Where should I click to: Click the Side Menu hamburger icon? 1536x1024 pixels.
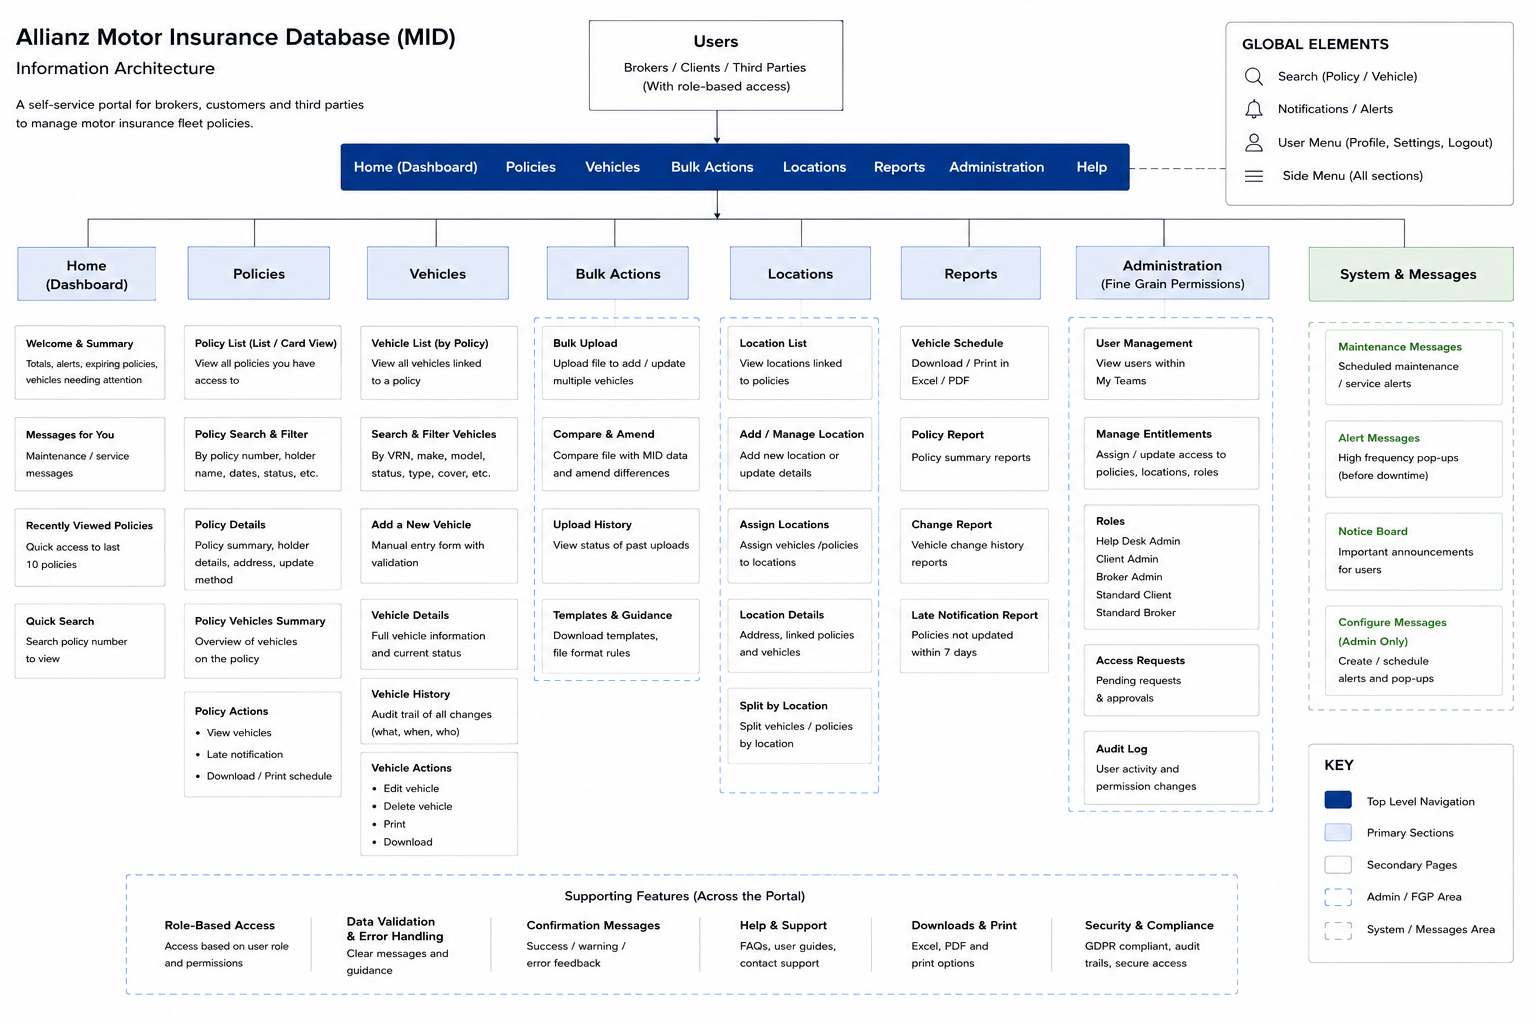pos(1253,176)
